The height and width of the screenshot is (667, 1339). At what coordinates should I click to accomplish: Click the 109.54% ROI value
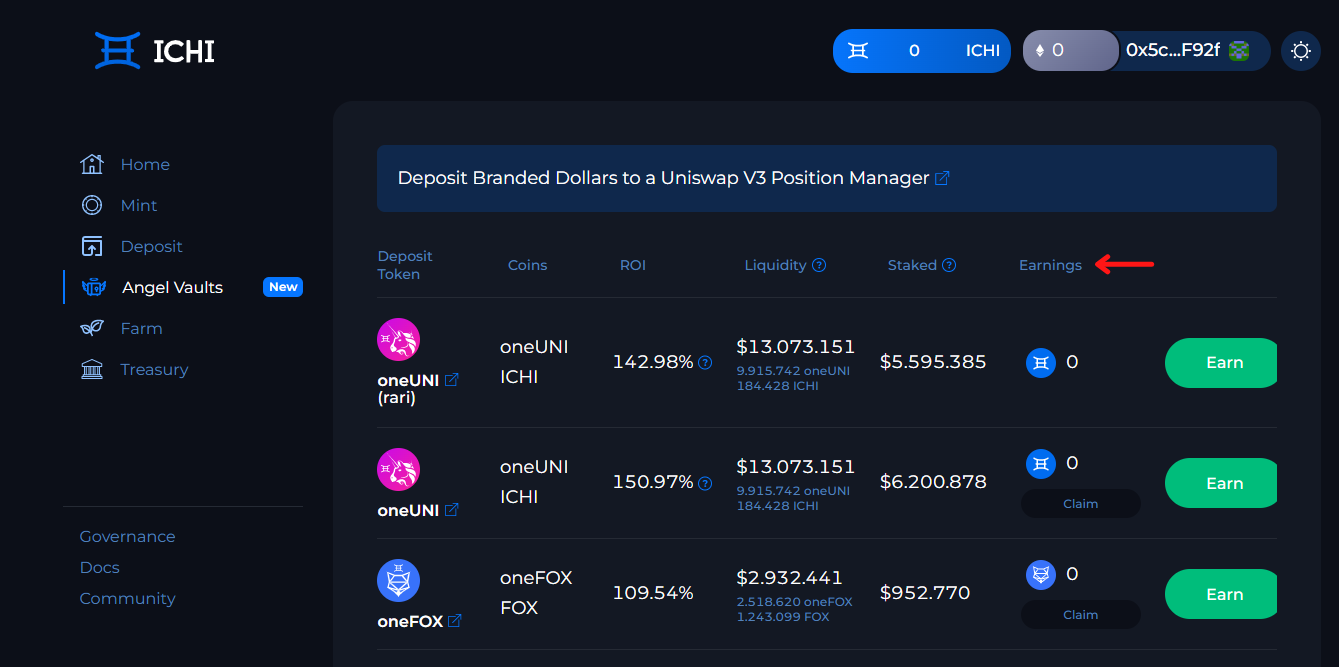pyautogui.click(x=653, y=593)
